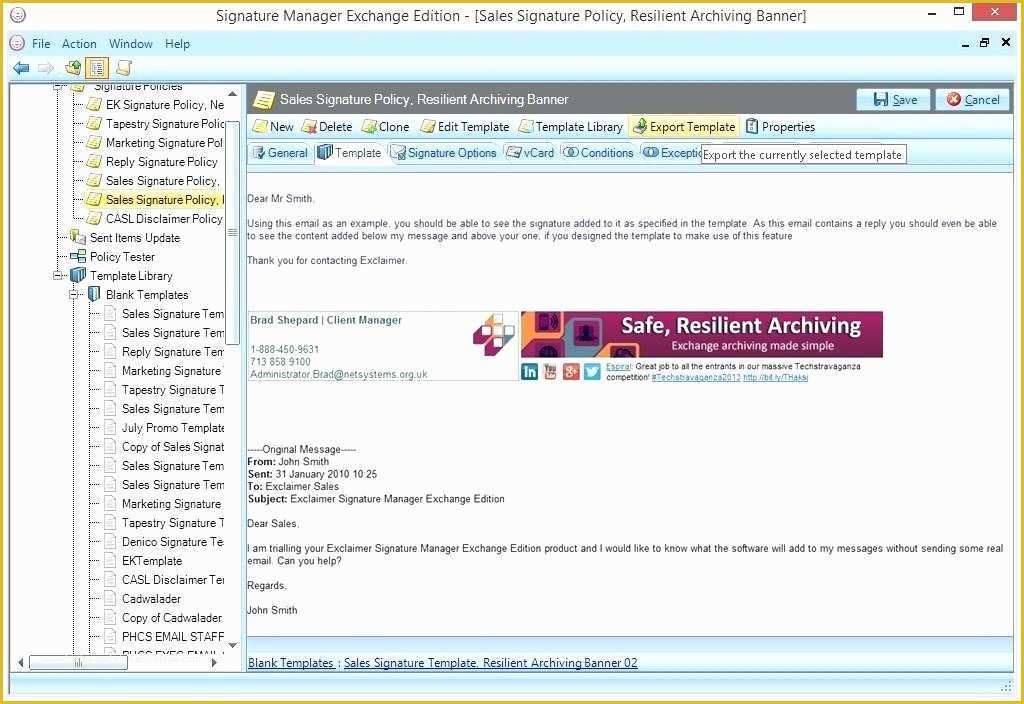Select July Promo Template in tree

[164, 427]
